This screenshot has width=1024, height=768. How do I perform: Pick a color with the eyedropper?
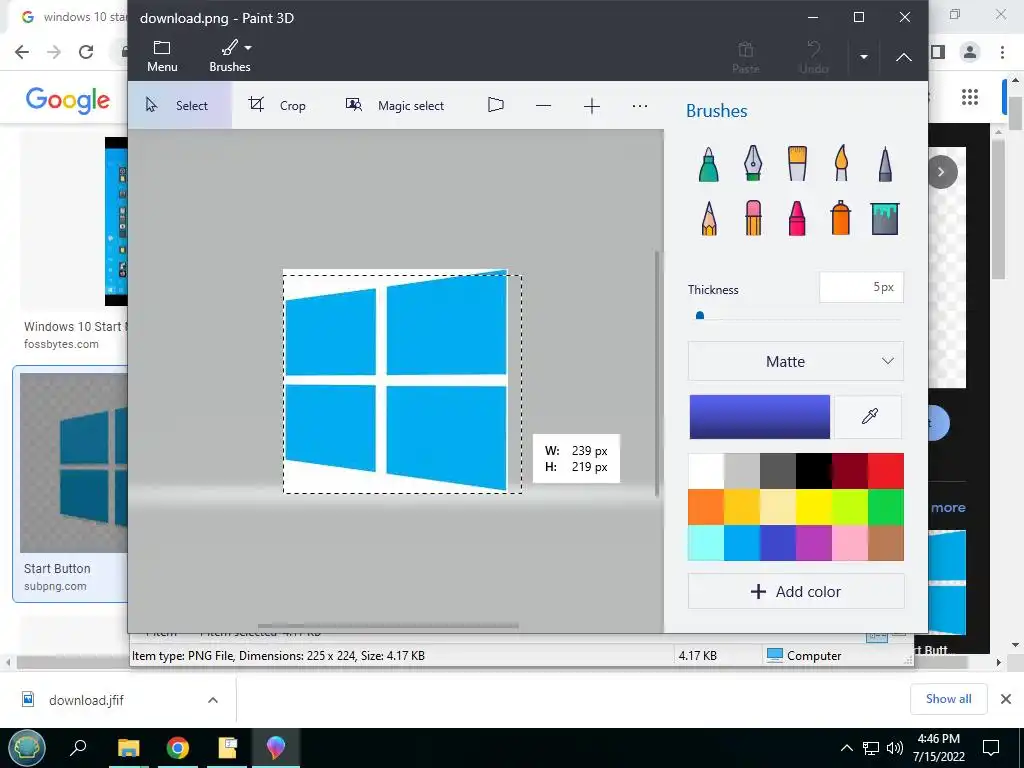tap(869, 416)
